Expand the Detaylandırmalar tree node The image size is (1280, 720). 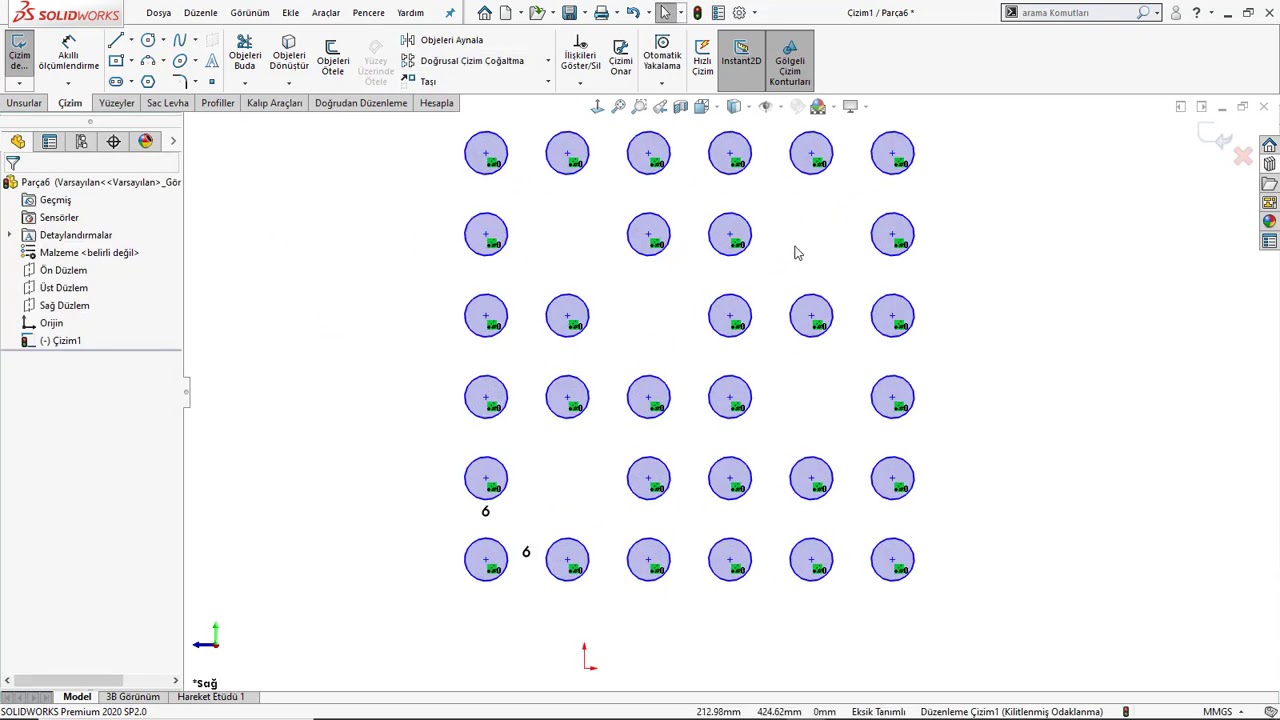(x=9, y=235)
